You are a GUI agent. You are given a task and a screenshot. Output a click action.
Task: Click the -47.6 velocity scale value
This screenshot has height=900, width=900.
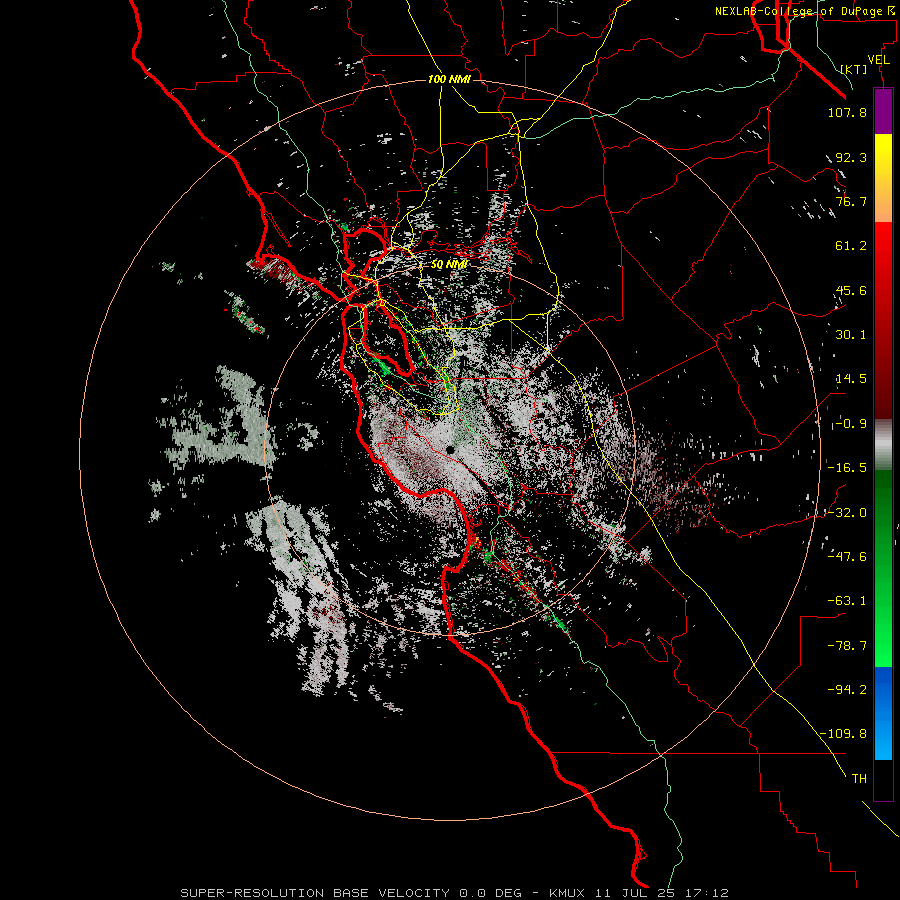pos(847,557)
